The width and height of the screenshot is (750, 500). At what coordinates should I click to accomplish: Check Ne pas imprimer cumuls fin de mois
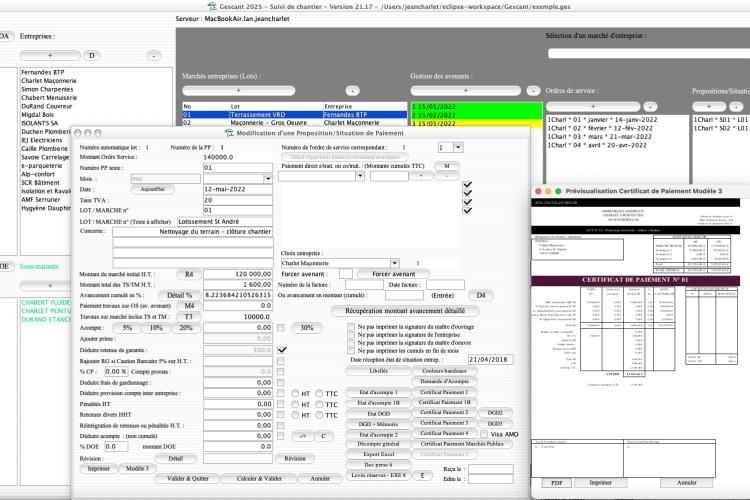(x=351, y=351)
